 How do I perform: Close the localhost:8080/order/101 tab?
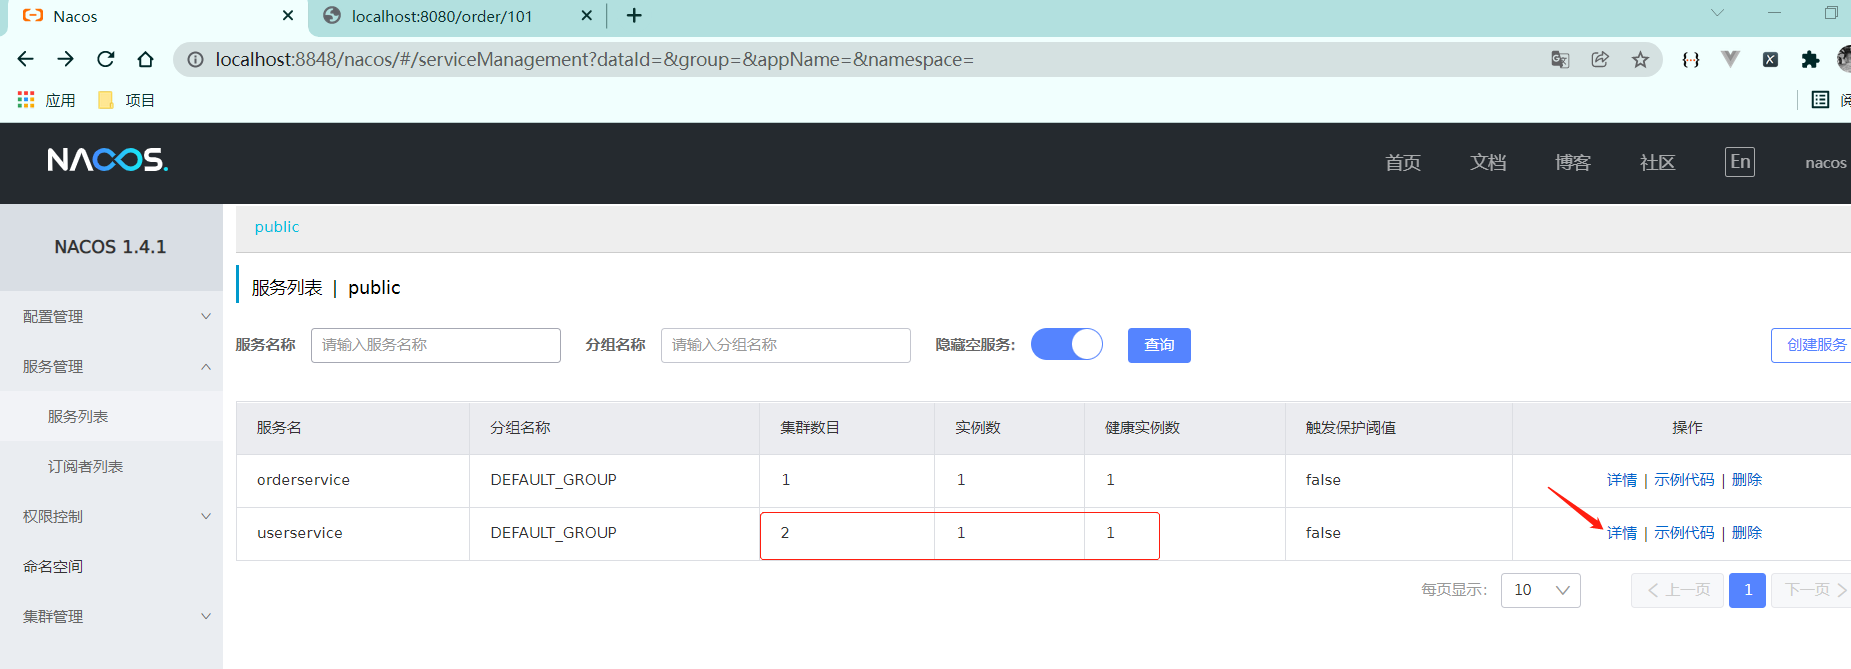point(587,16)
